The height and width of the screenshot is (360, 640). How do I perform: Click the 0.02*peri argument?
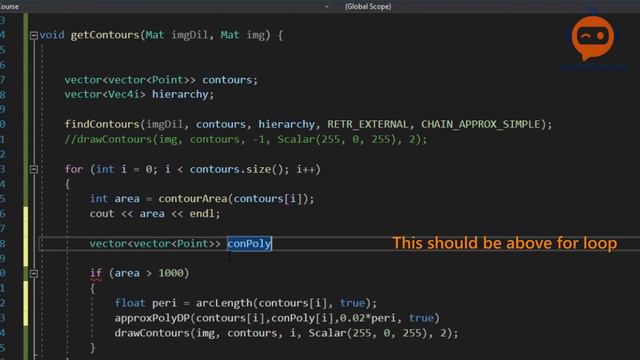coord(368,318)
